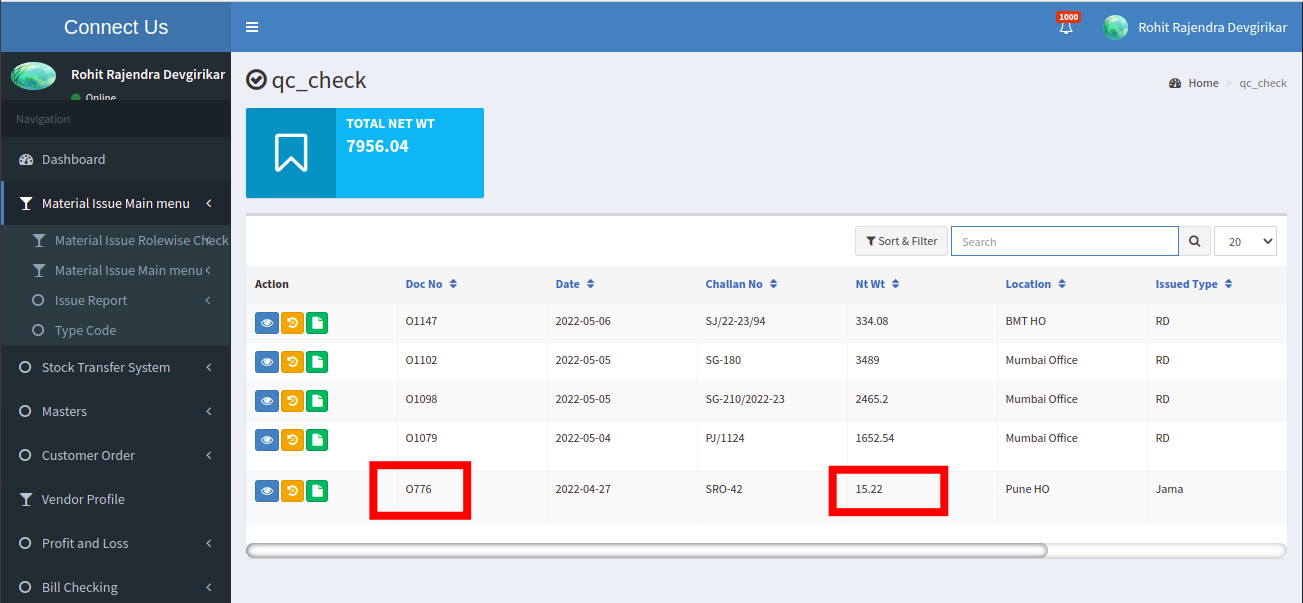Screen dimensions: 1303x603
Task: View record O776 with eye icon
Action: pyautogui.click(x=267, y=490)
